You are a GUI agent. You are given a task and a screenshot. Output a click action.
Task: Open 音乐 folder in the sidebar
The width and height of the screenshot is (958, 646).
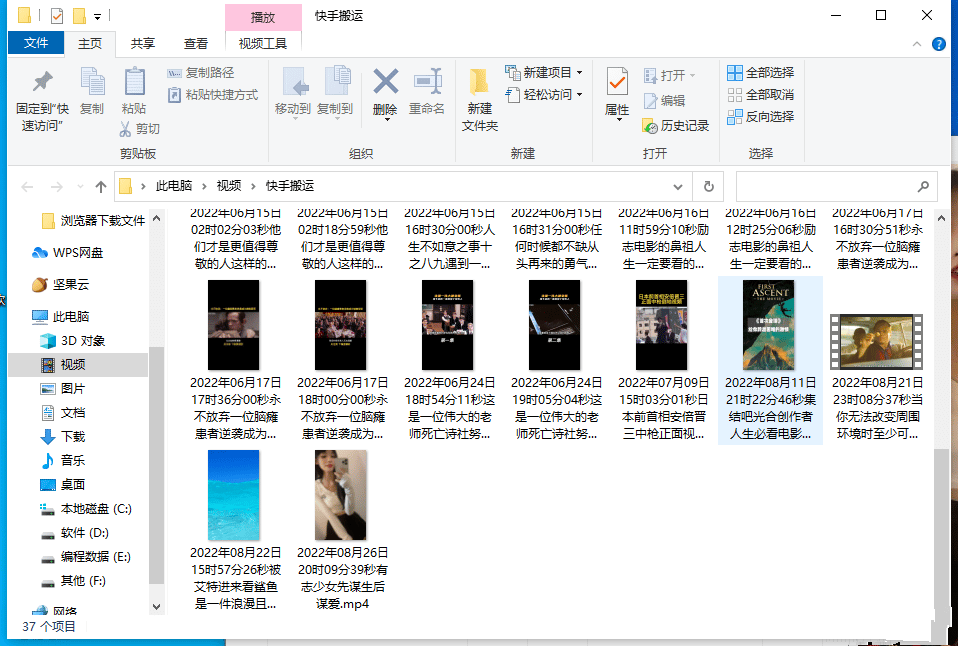tap(63, 460)
